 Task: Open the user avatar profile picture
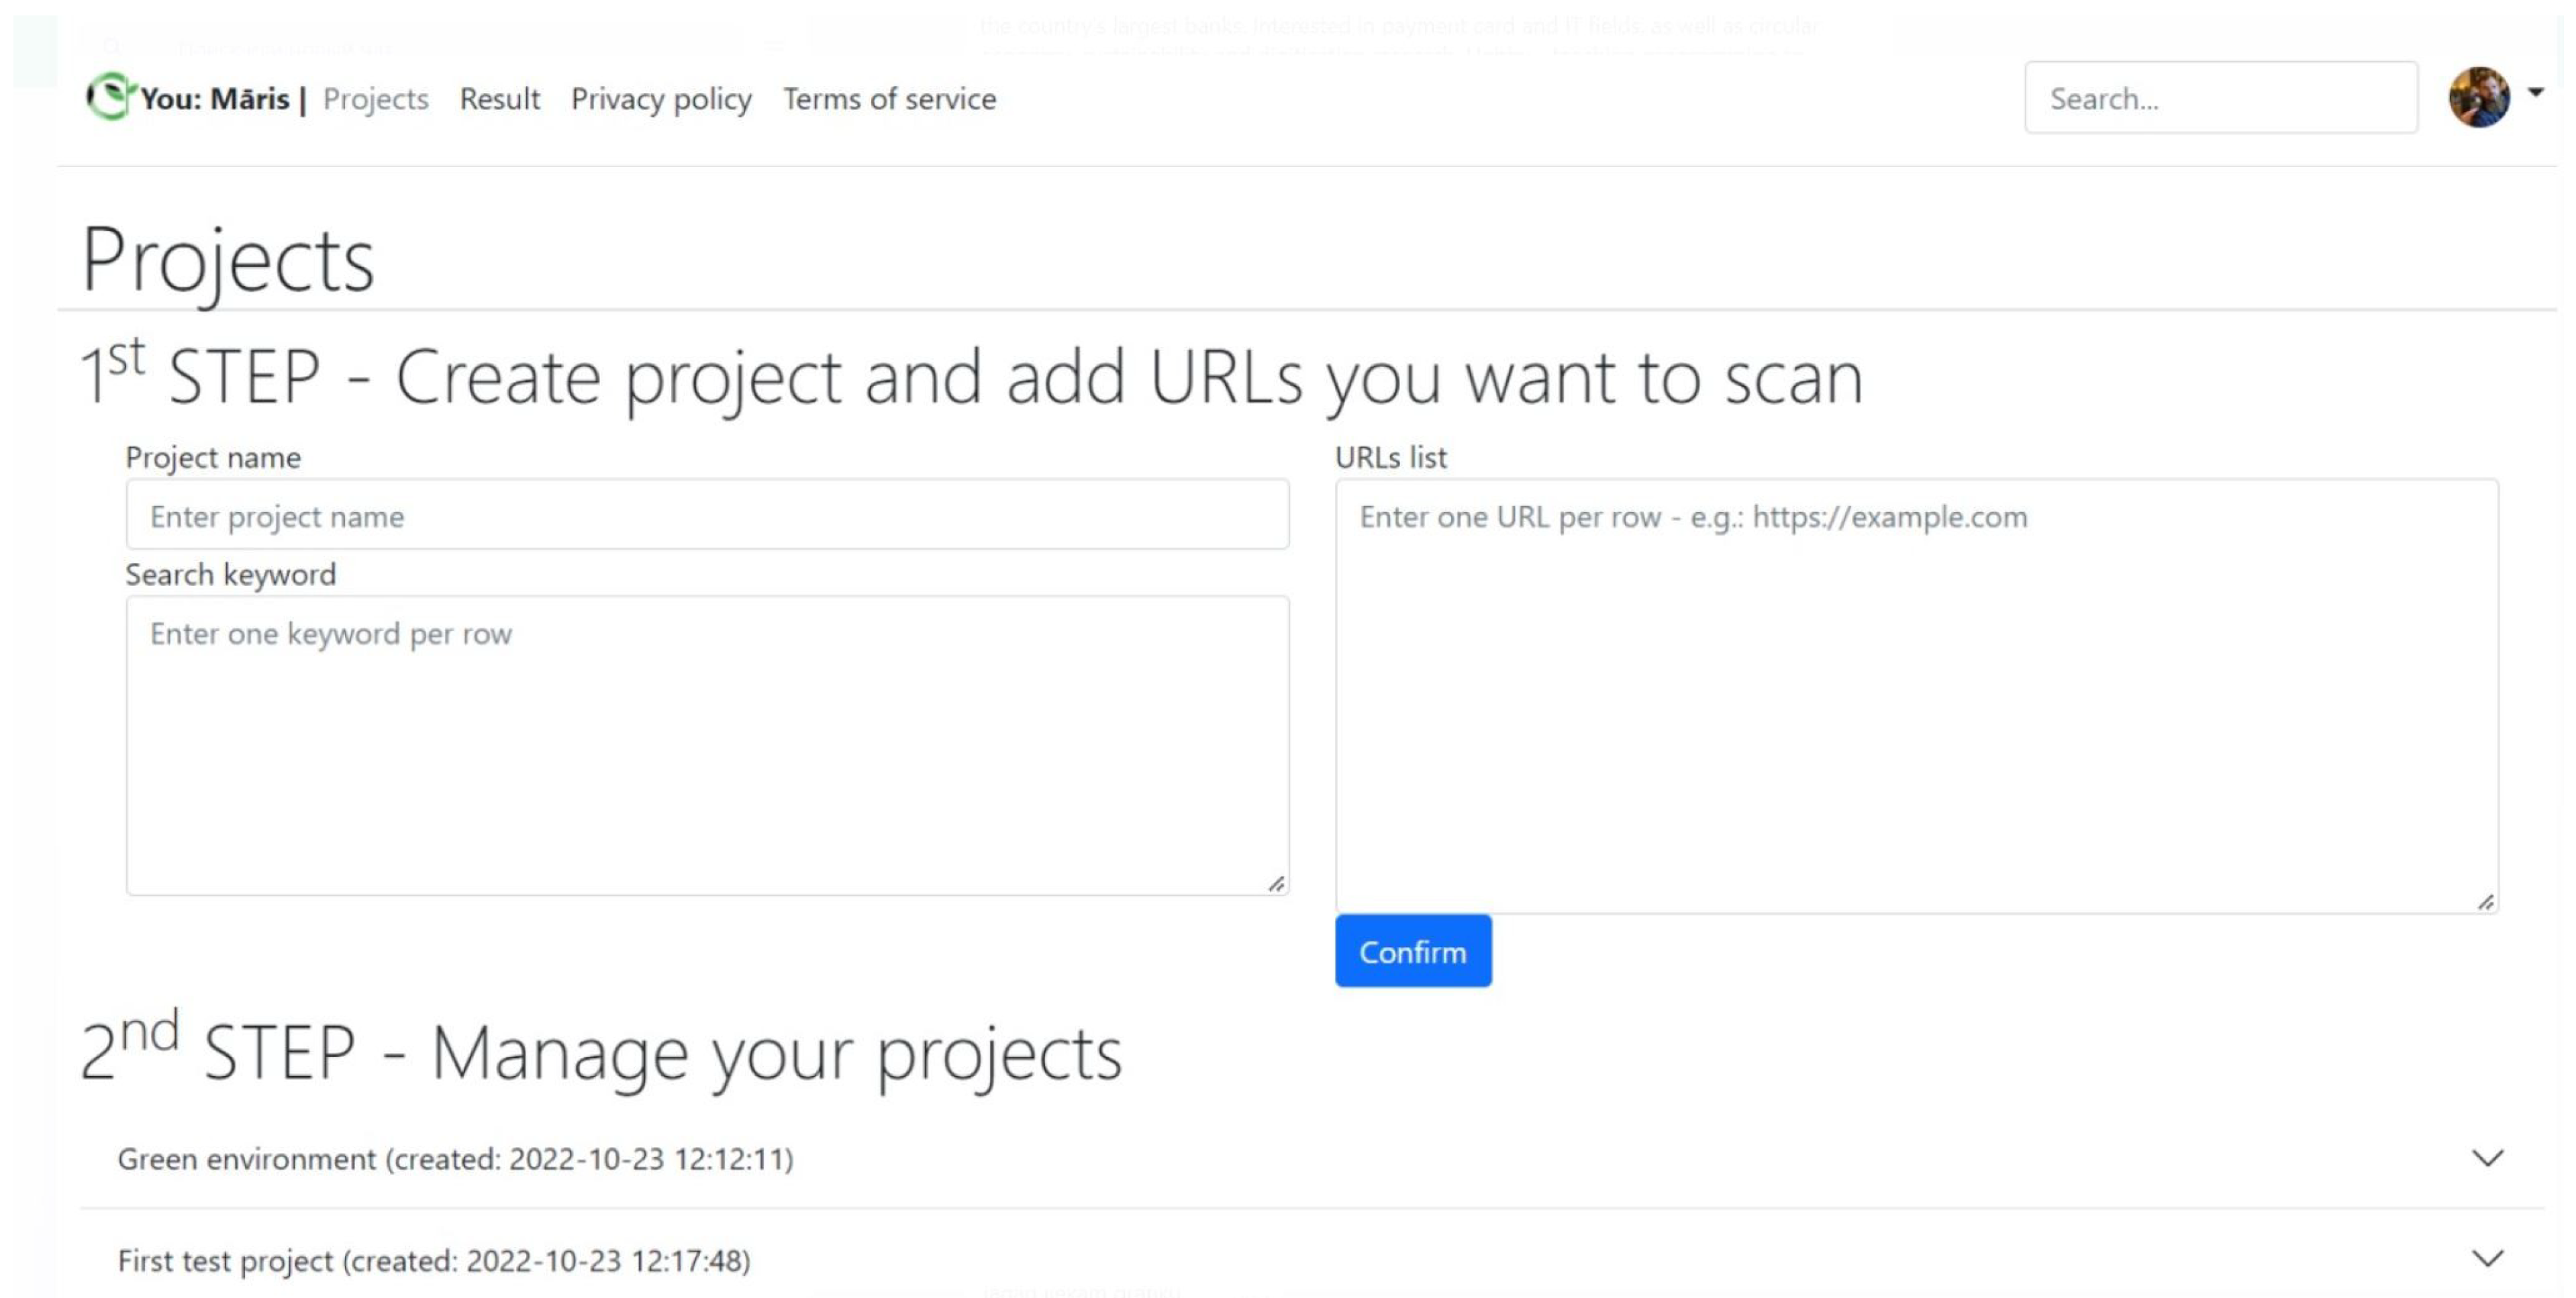[x=2477, y=97]
